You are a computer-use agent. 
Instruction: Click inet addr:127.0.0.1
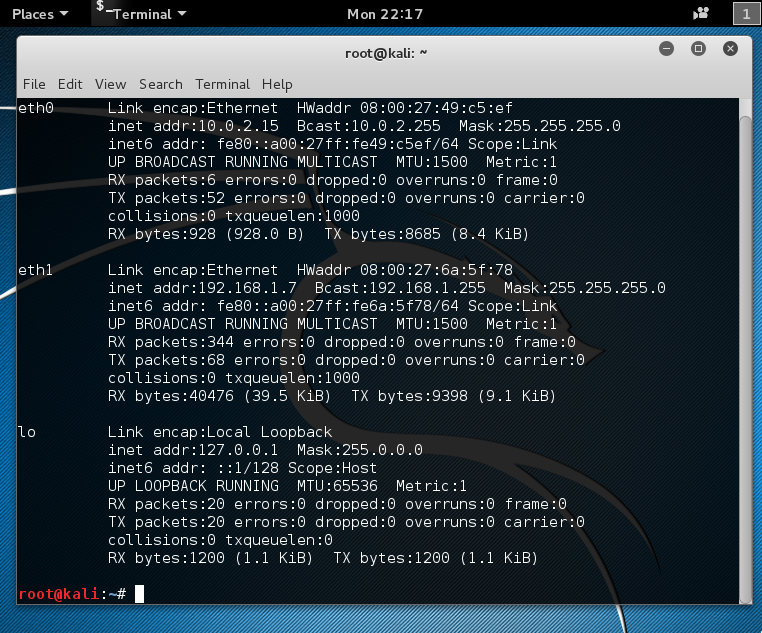coord(193,449)
